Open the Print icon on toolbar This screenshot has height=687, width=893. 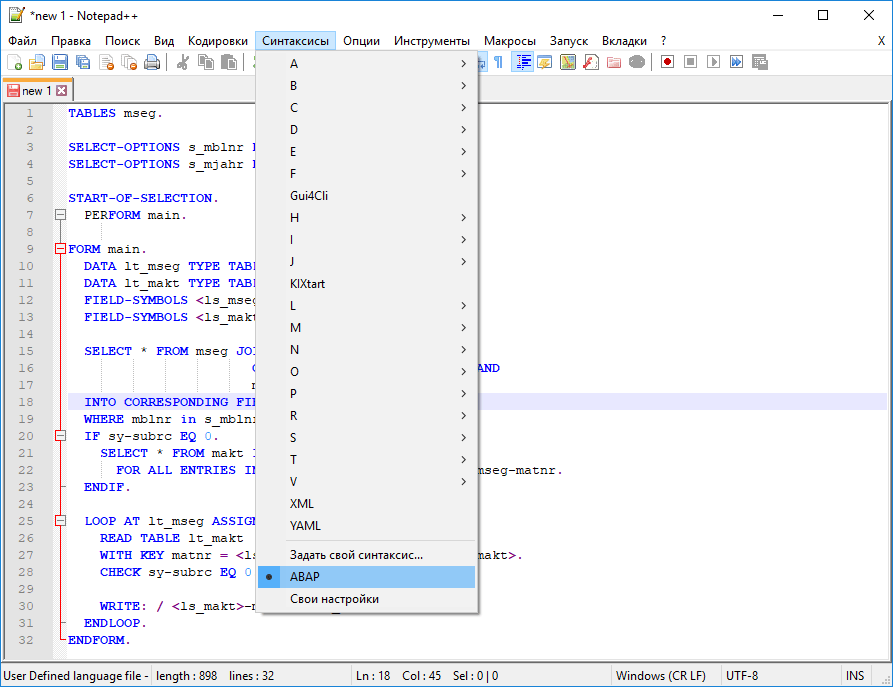click(152, 61)
